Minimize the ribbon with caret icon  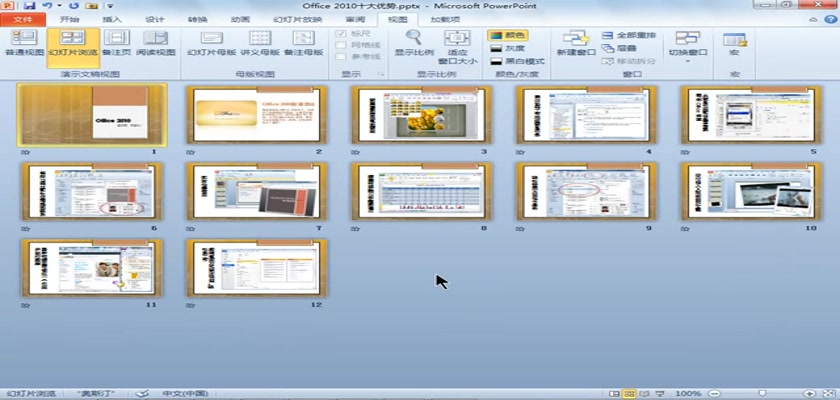[x=813, y=19]
